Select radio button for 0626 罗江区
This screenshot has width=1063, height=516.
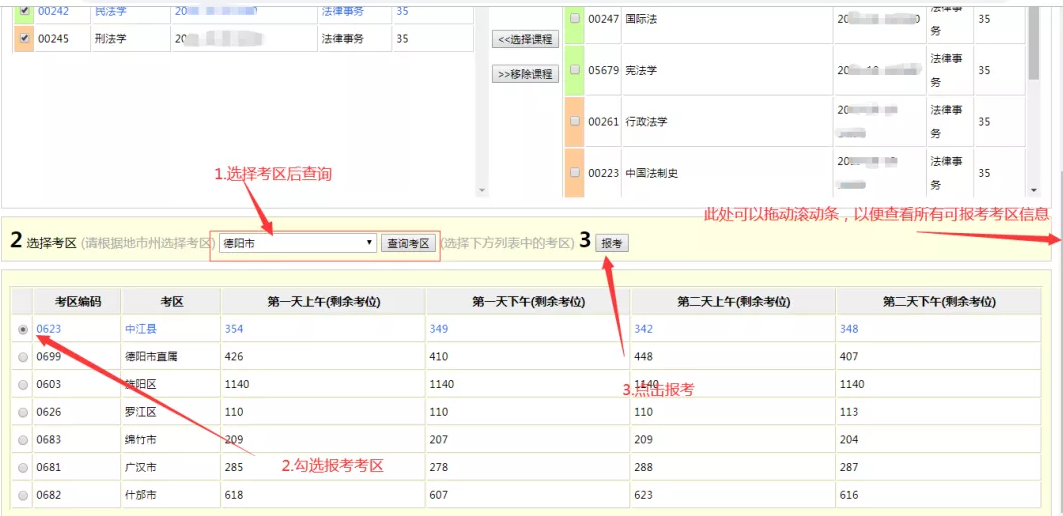point(24,412)
